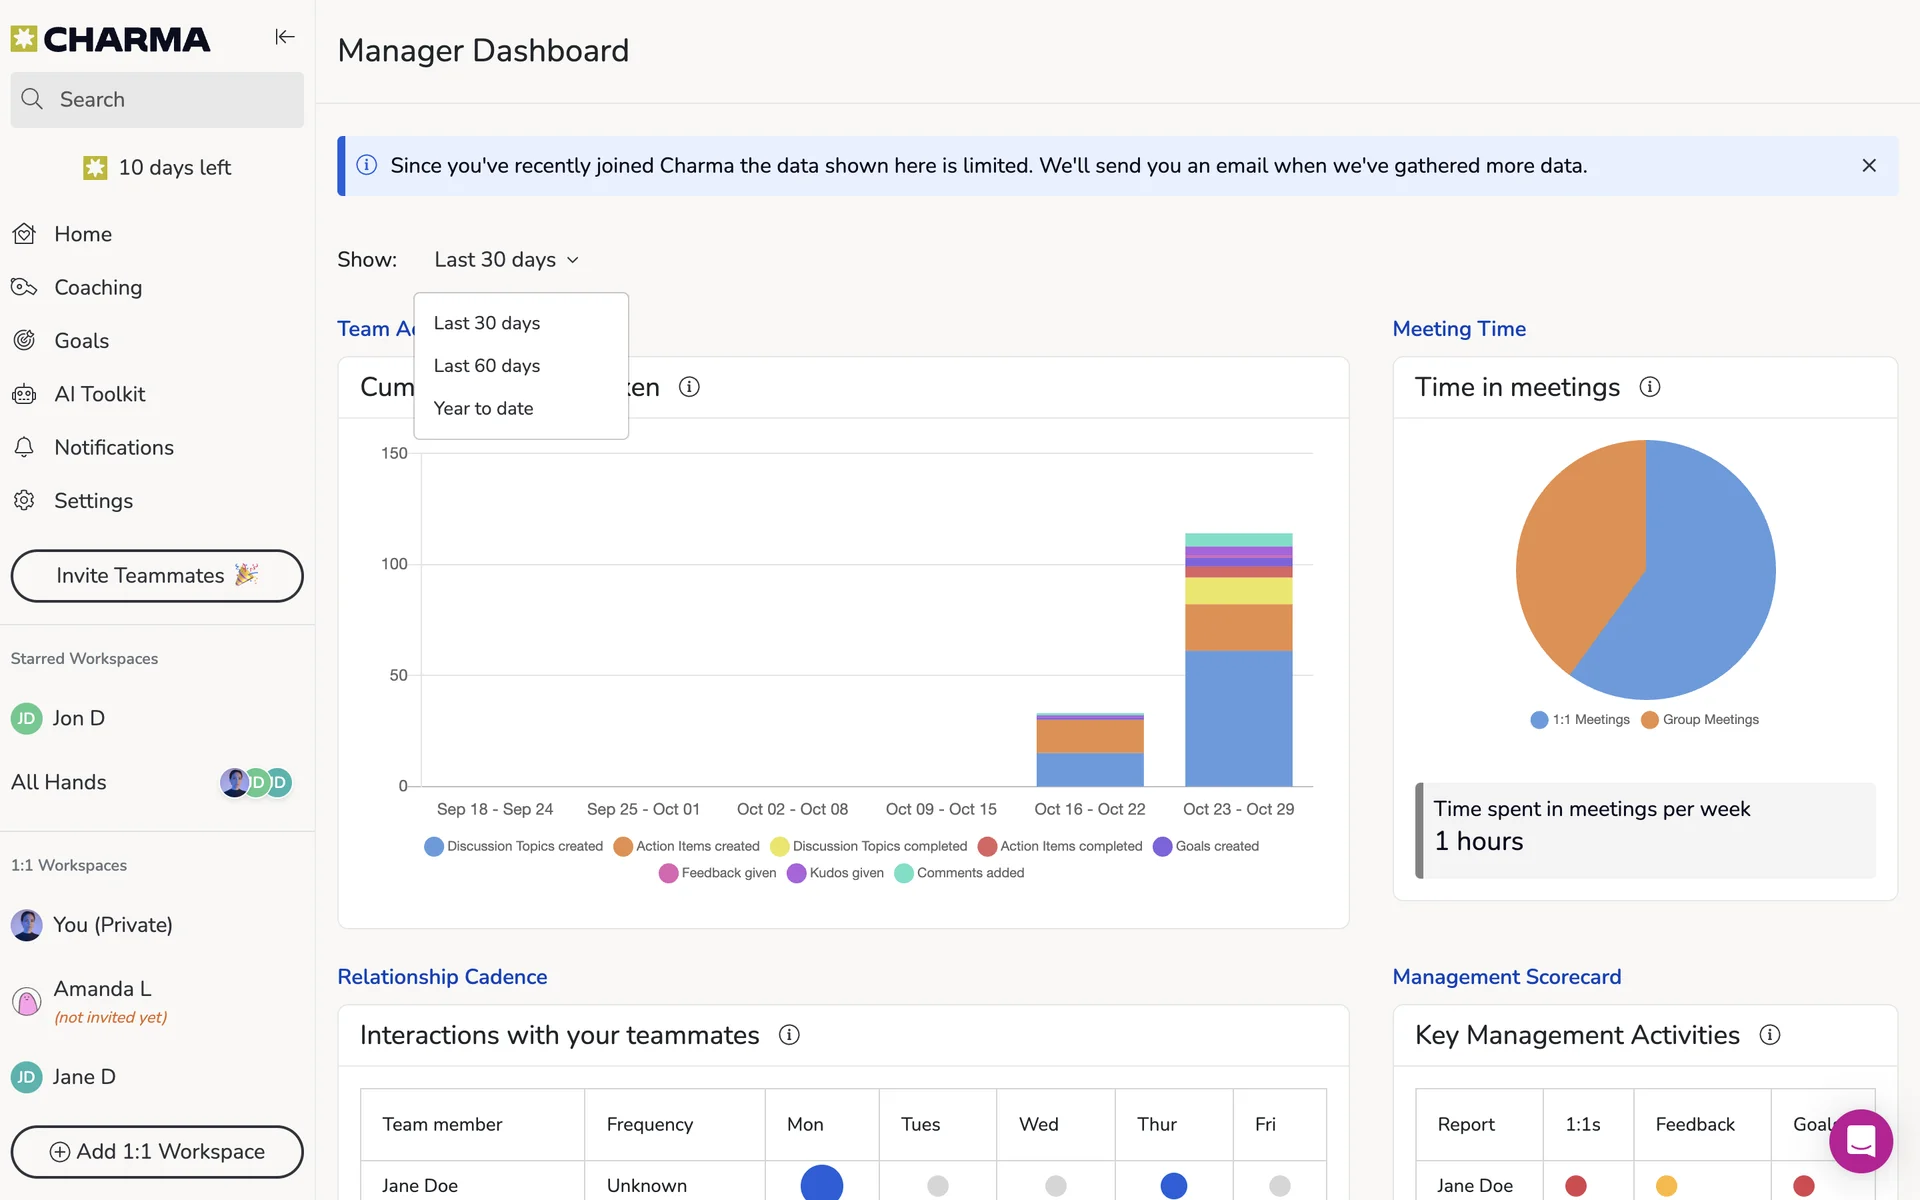This screenshot has height=1200, width=1920.
Task: Open Settings gear icon
Action: (x=25, y=501)
